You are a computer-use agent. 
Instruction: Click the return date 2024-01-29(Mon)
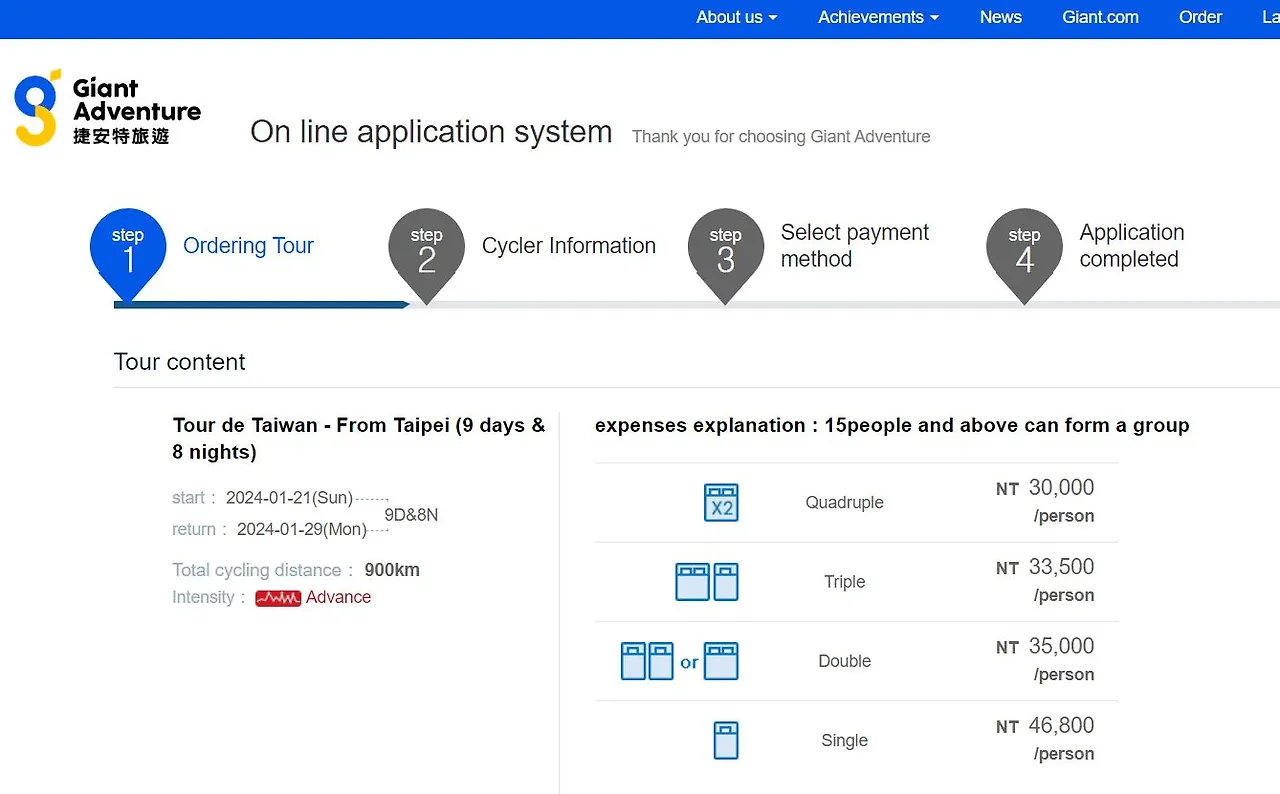[302, 530]
